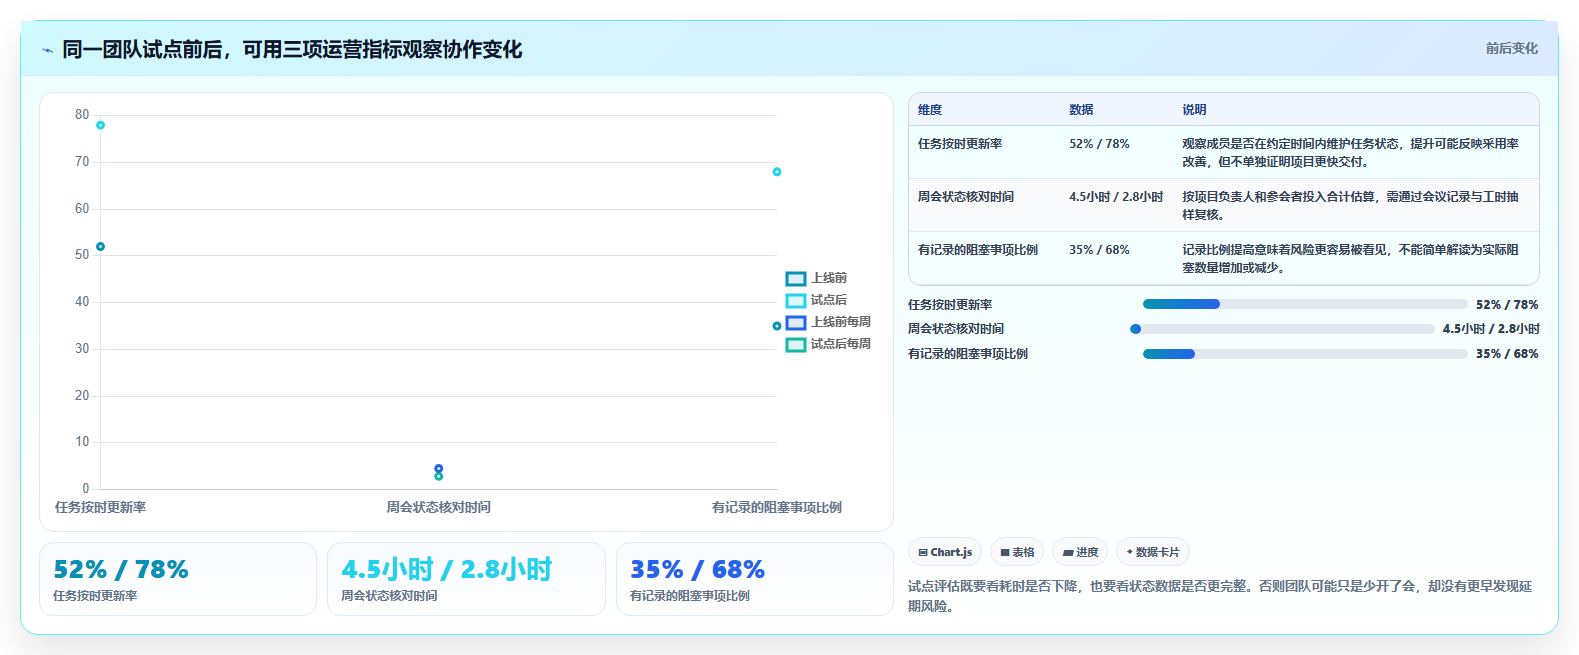Click 52% / 78% value beside the progress bar
Image resolution: width=1579 pixels, height=655 pixels.
click(x=1507, y=305)
